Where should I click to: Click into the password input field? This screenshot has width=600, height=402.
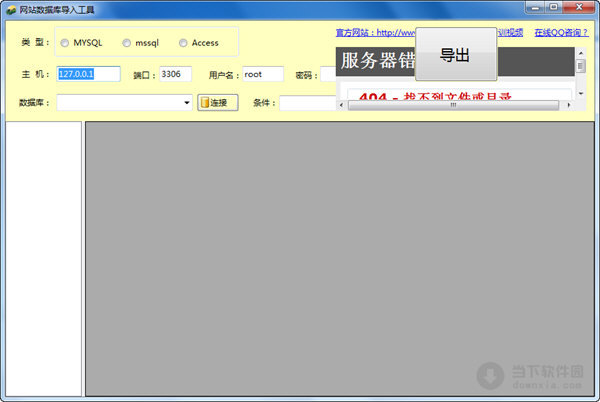(x=328, y=74)
